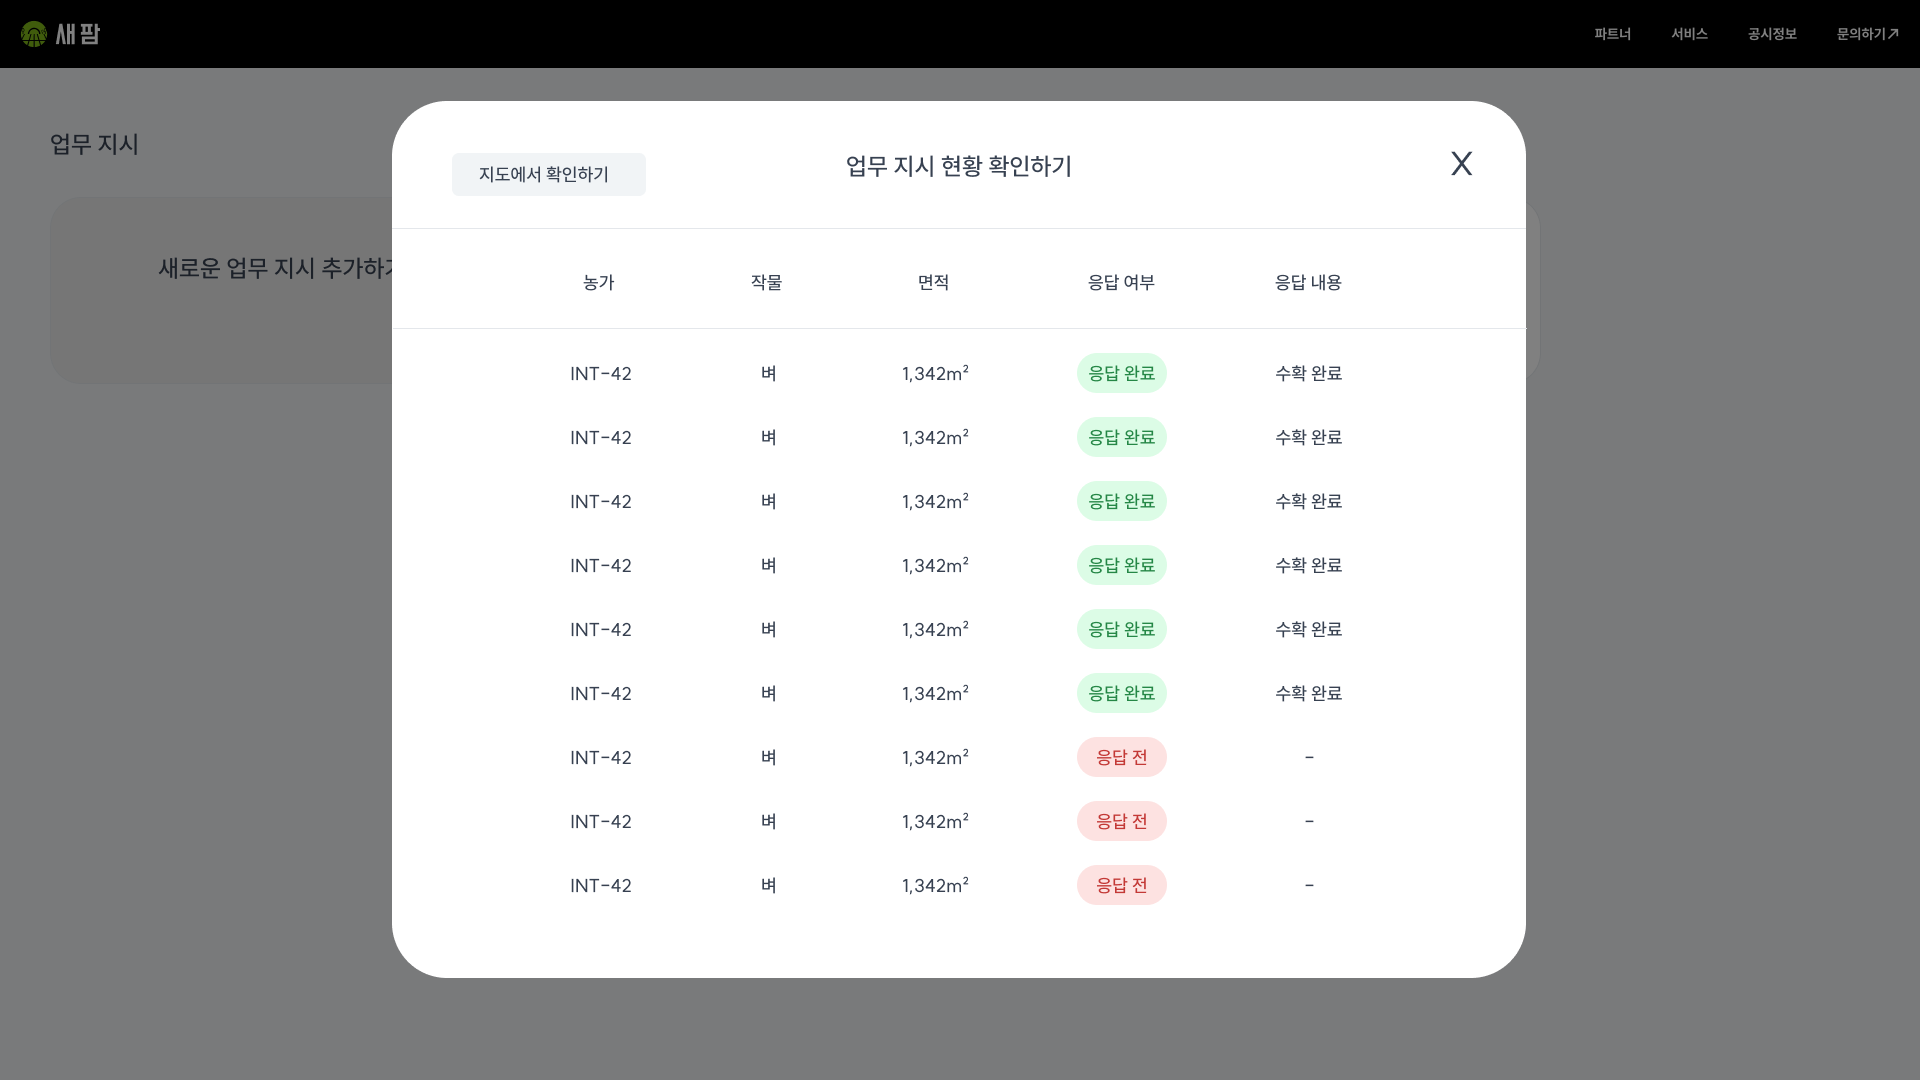Screen dimensions: 1920x1080
Task: Click the last row's INT-42 cell
Action: click(x=601, y=885)
